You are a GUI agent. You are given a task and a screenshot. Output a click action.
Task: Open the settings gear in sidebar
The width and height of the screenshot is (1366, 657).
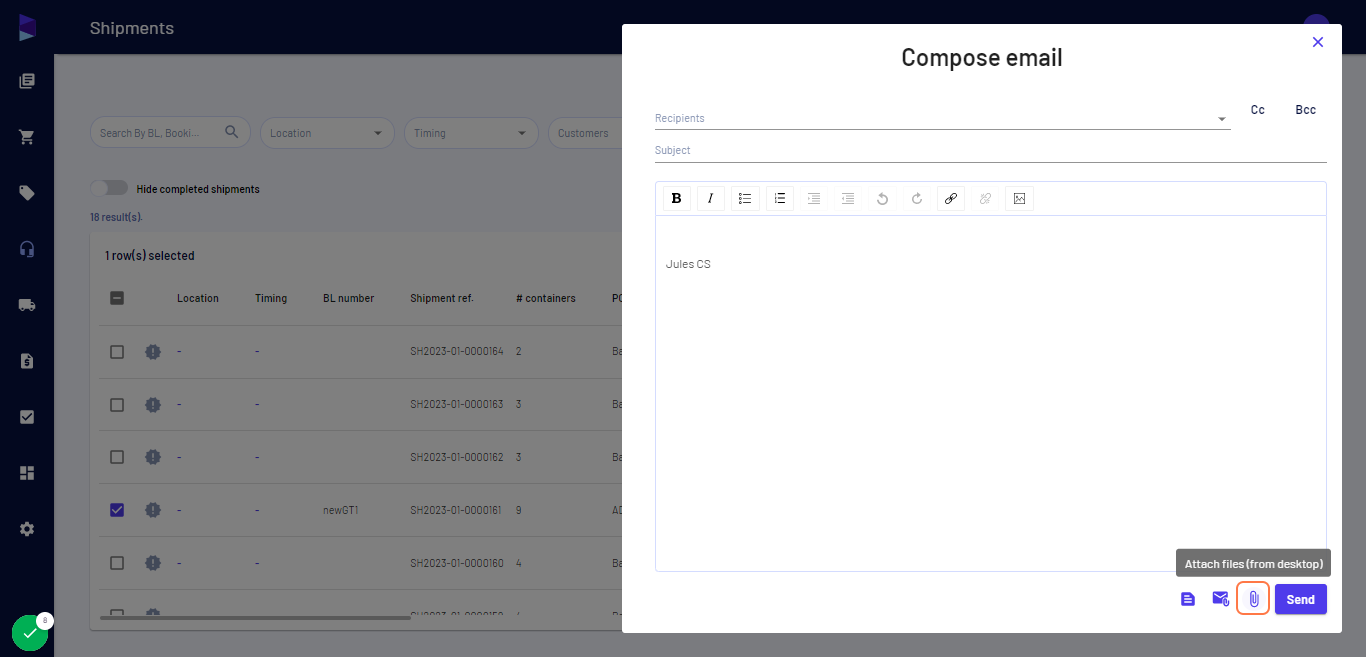[x=27, y=529]
